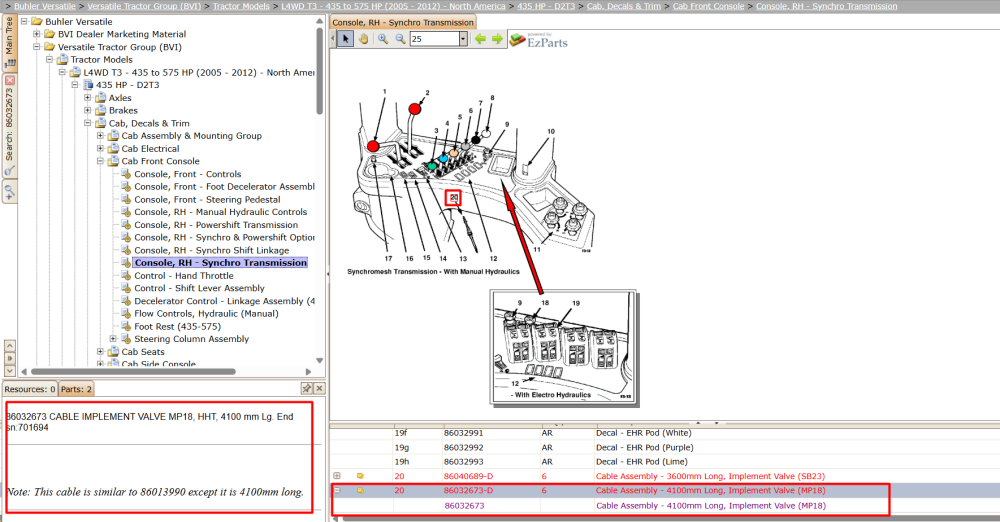The height and width of the screenshot is (522, 1000).
Task: Select Control - Shift Lever Assembly item
Action: point(199,288)
